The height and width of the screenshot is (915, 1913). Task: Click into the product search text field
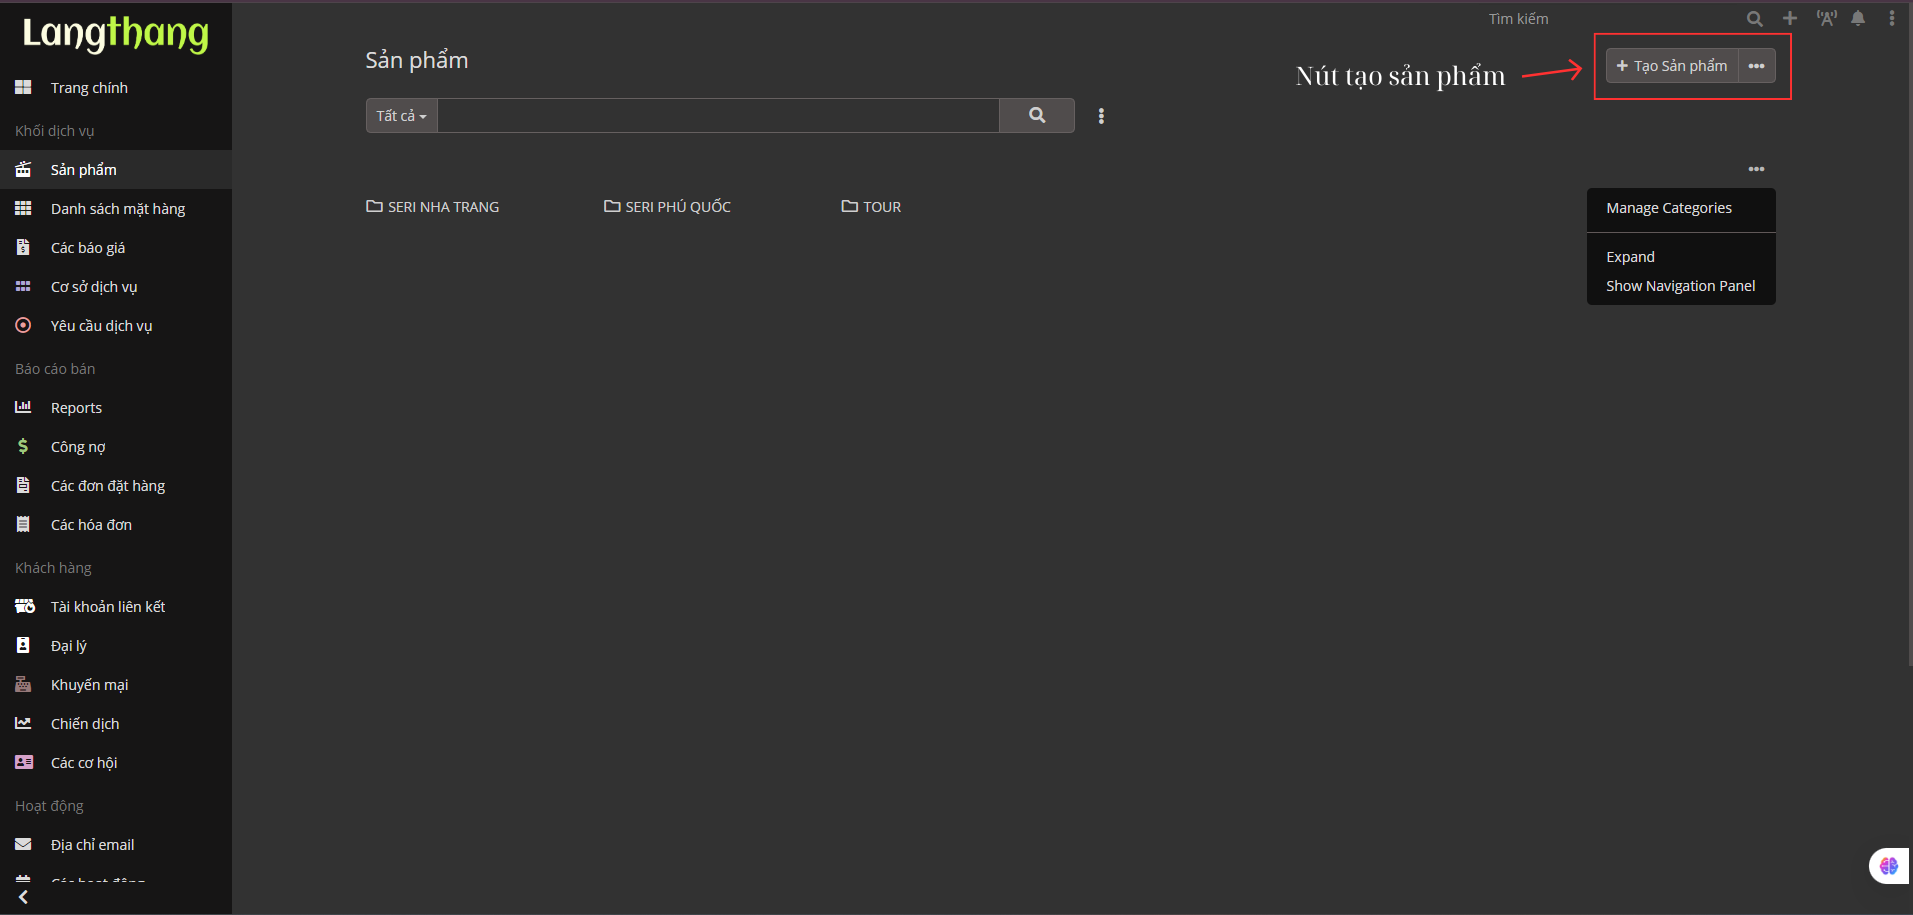[718, 116]
